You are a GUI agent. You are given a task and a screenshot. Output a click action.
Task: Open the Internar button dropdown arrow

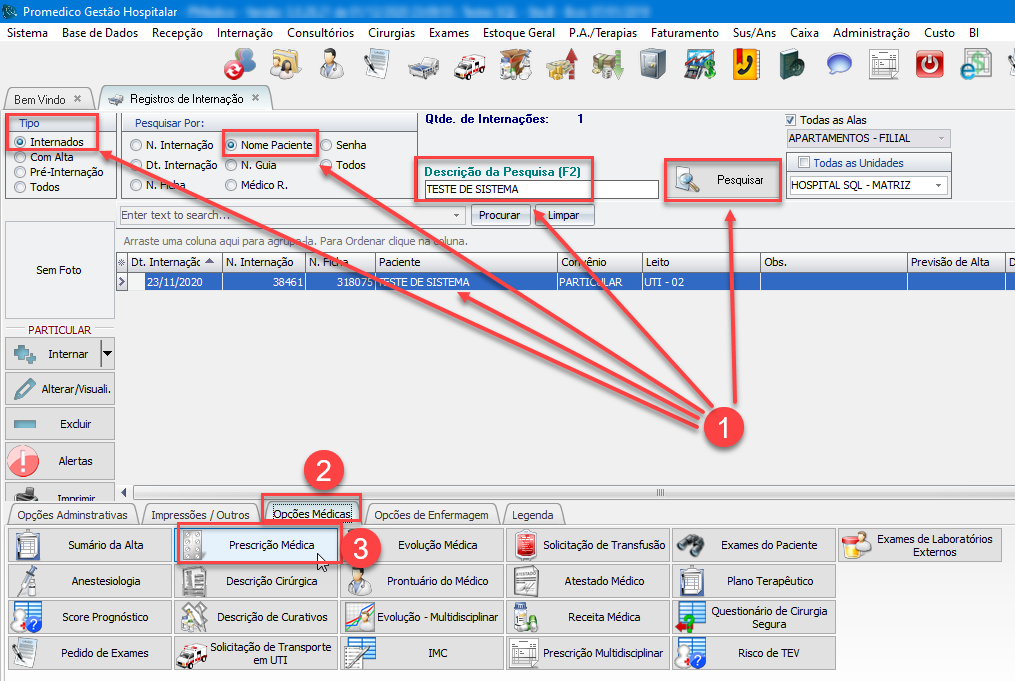pos(107,354)
